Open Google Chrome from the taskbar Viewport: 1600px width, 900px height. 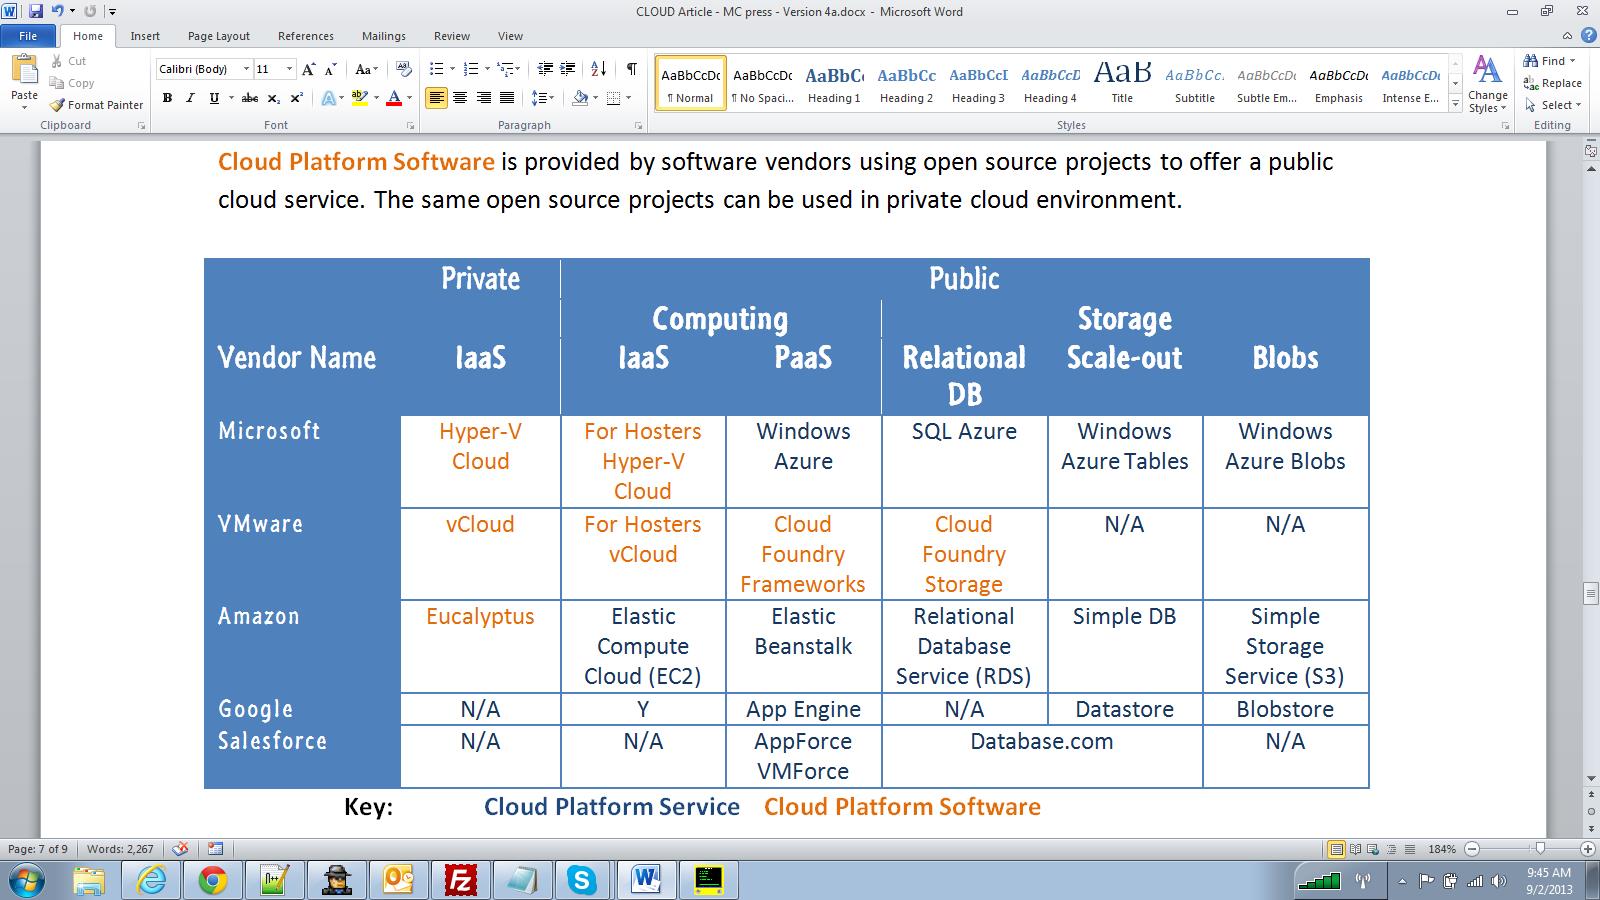(212, 880)
